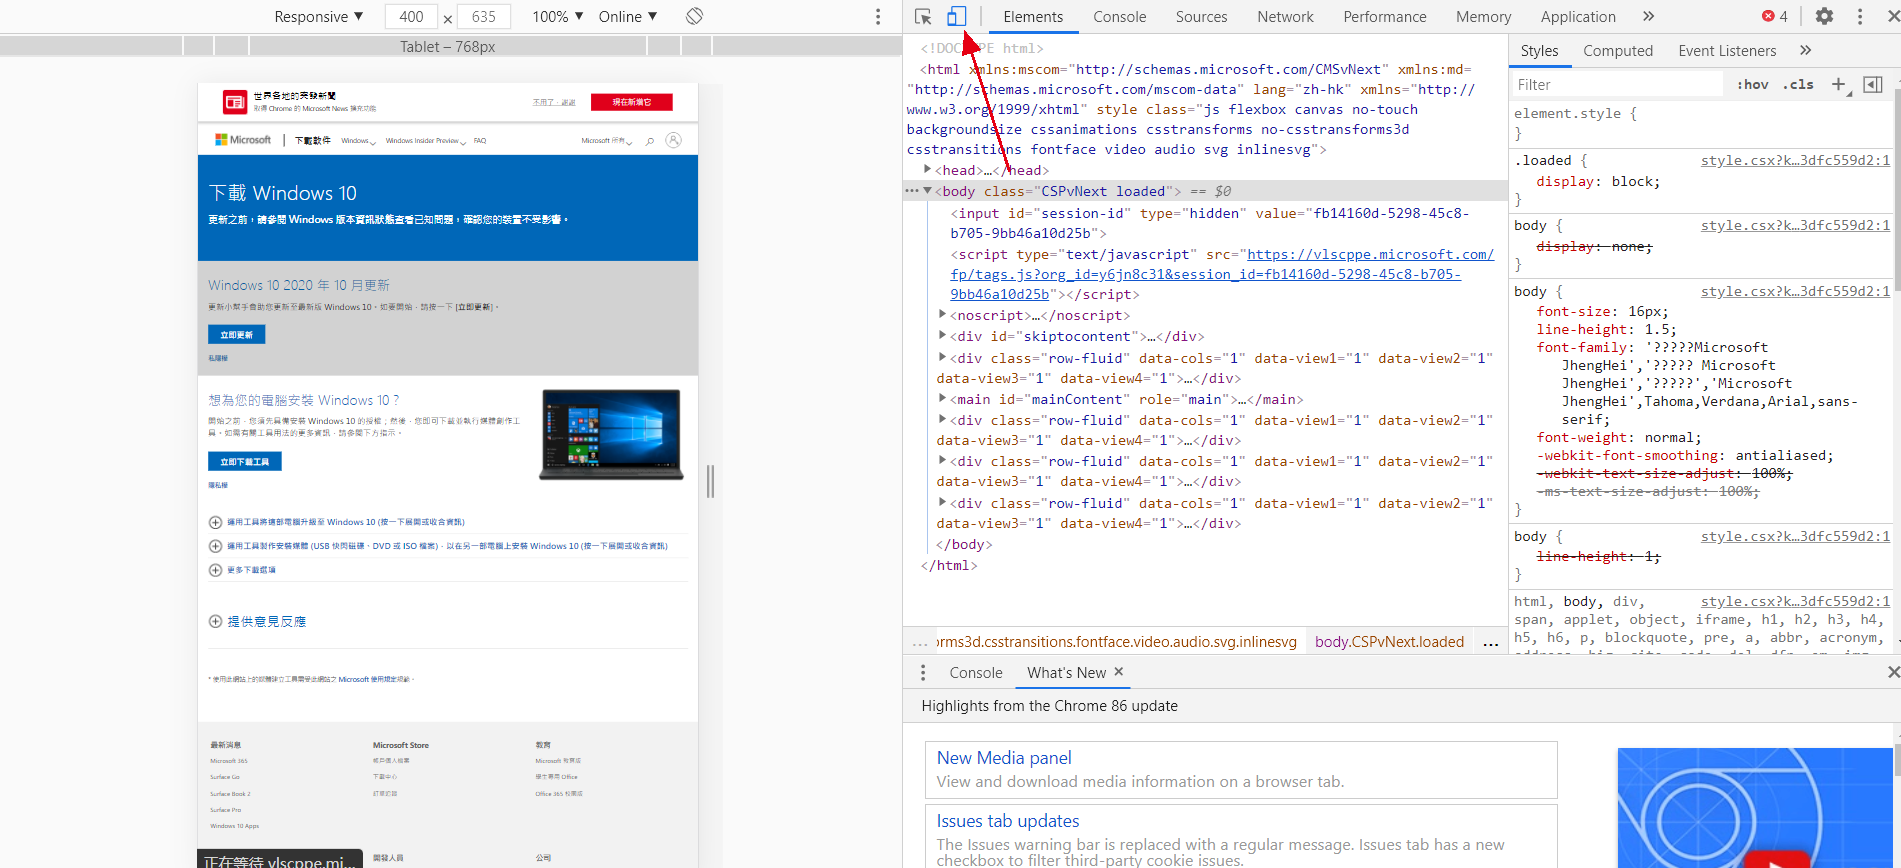Open the Issues tab updates link
Image resolution: width=1901 pixels, height=868 pixels.
click(x=1008, y=821)
